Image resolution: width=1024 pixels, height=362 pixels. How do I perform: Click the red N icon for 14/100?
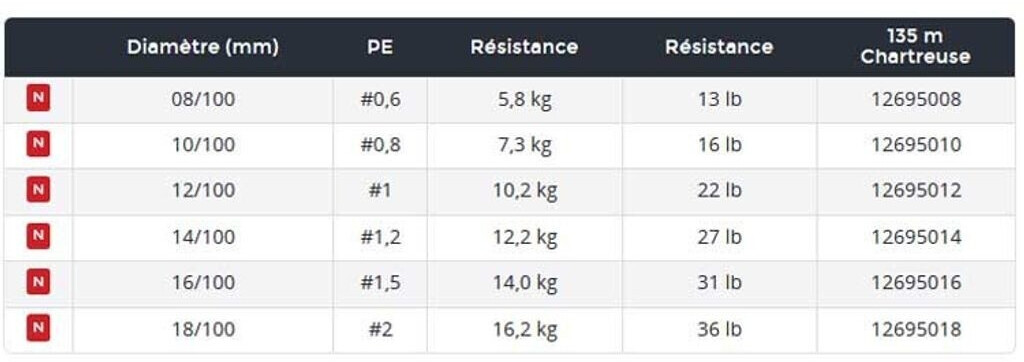(38, 237)
